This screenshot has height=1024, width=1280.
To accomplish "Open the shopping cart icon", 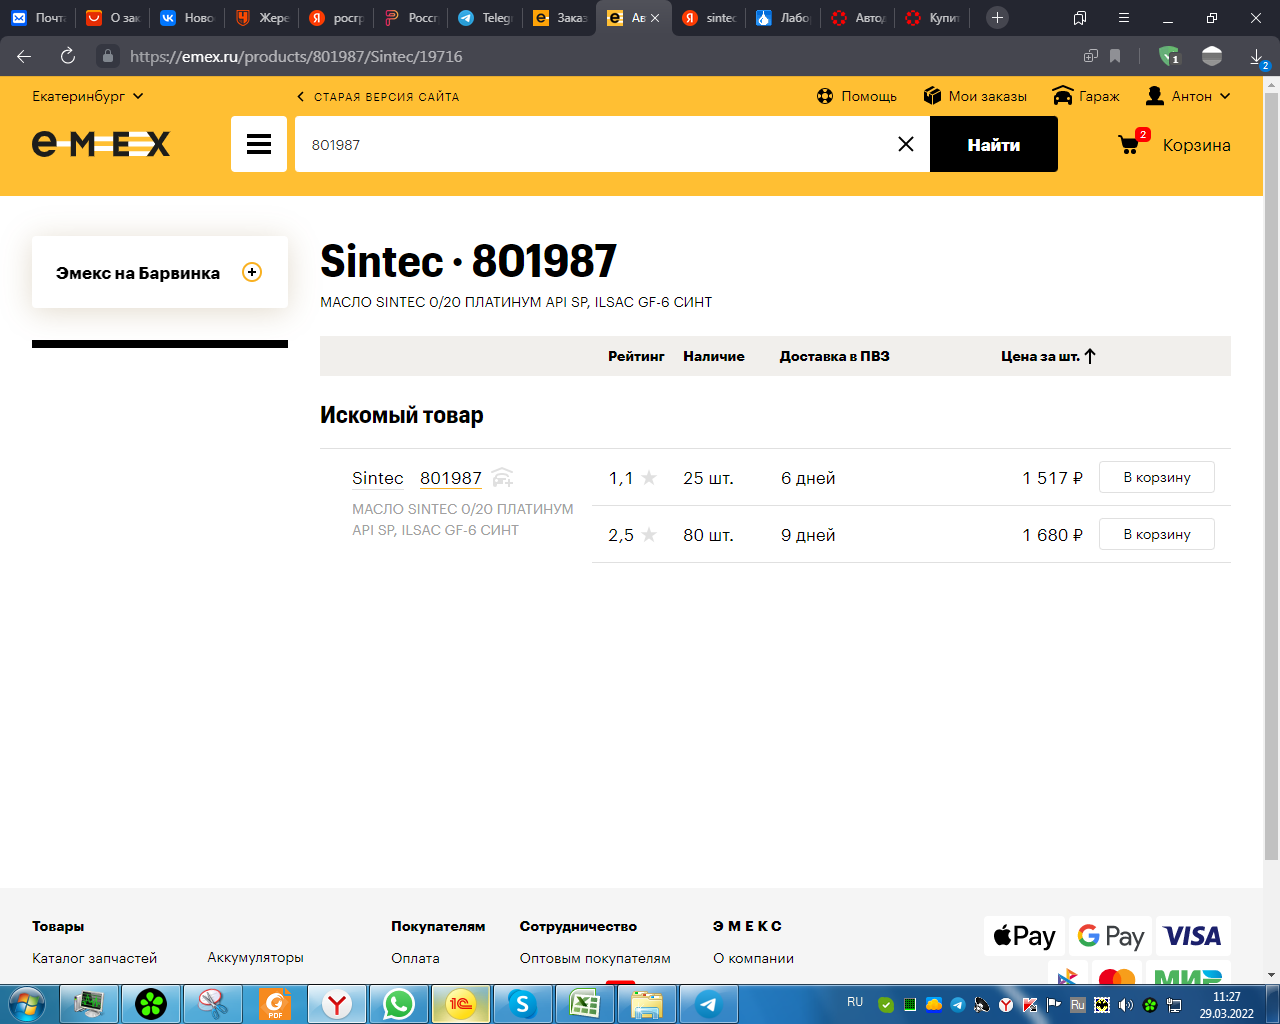I will pos(1129,145).
